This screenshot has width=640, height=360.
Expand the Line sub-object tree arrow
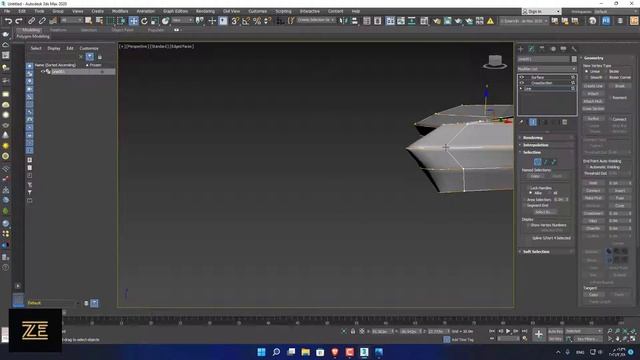(x=521, y=89)
